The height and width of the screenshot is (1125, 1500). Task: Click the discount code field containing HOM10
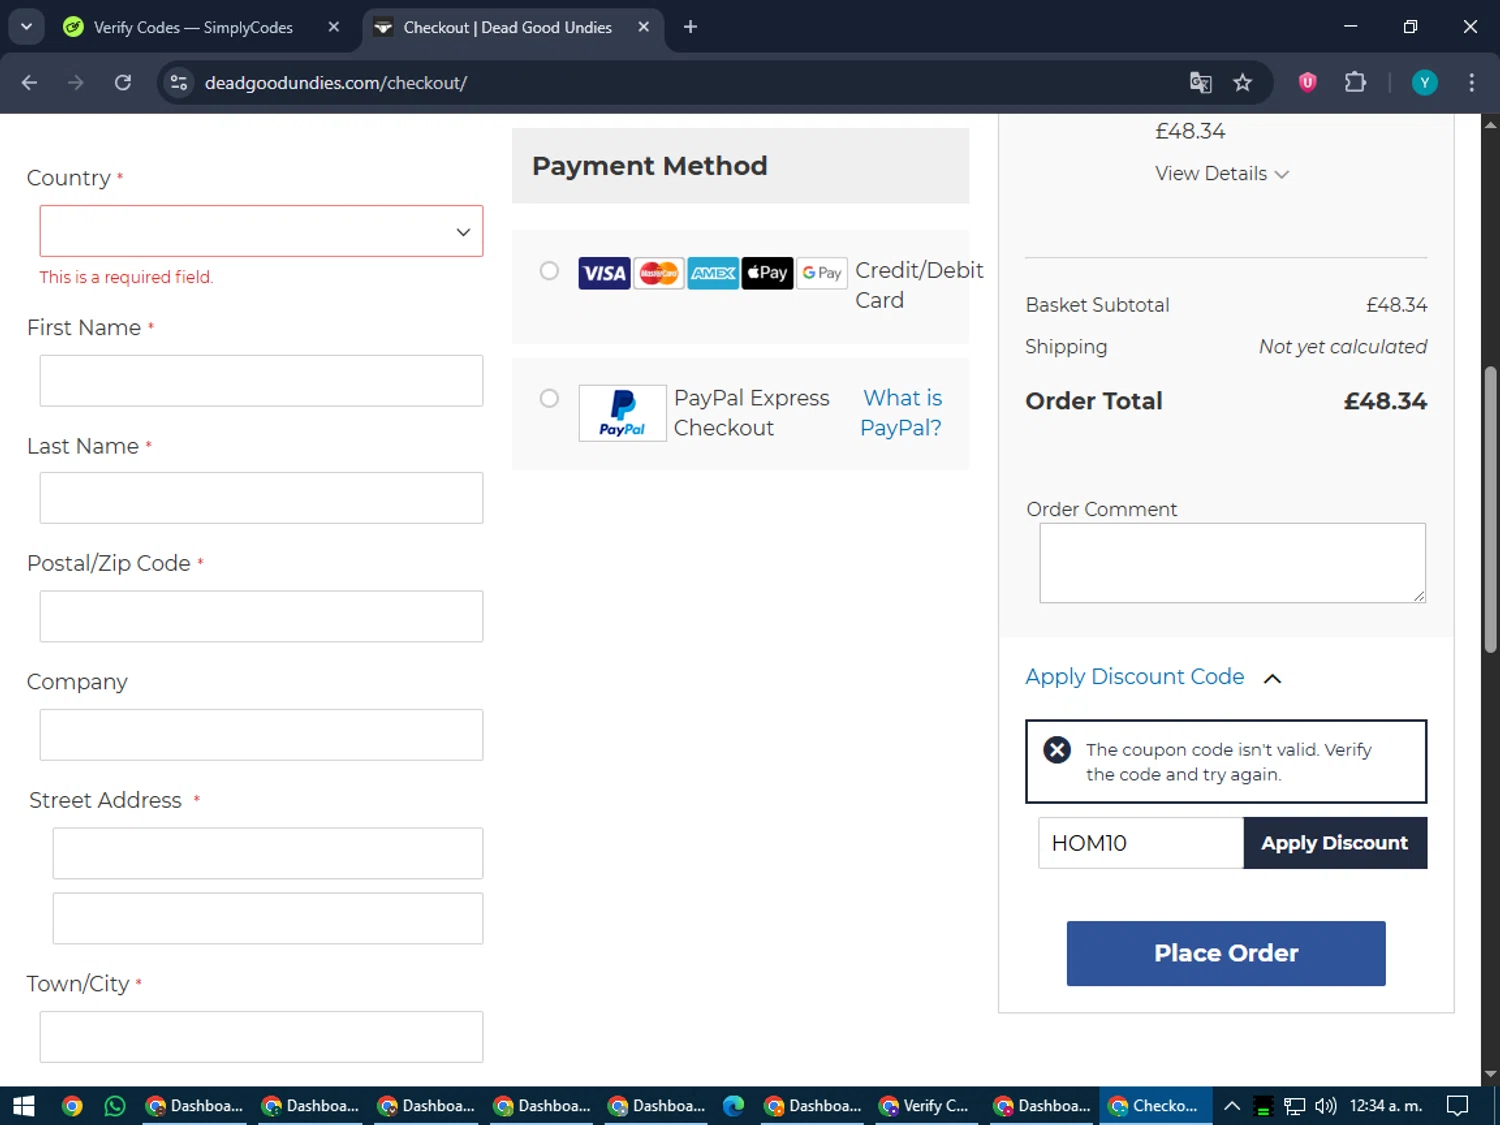click(1141, 843)
